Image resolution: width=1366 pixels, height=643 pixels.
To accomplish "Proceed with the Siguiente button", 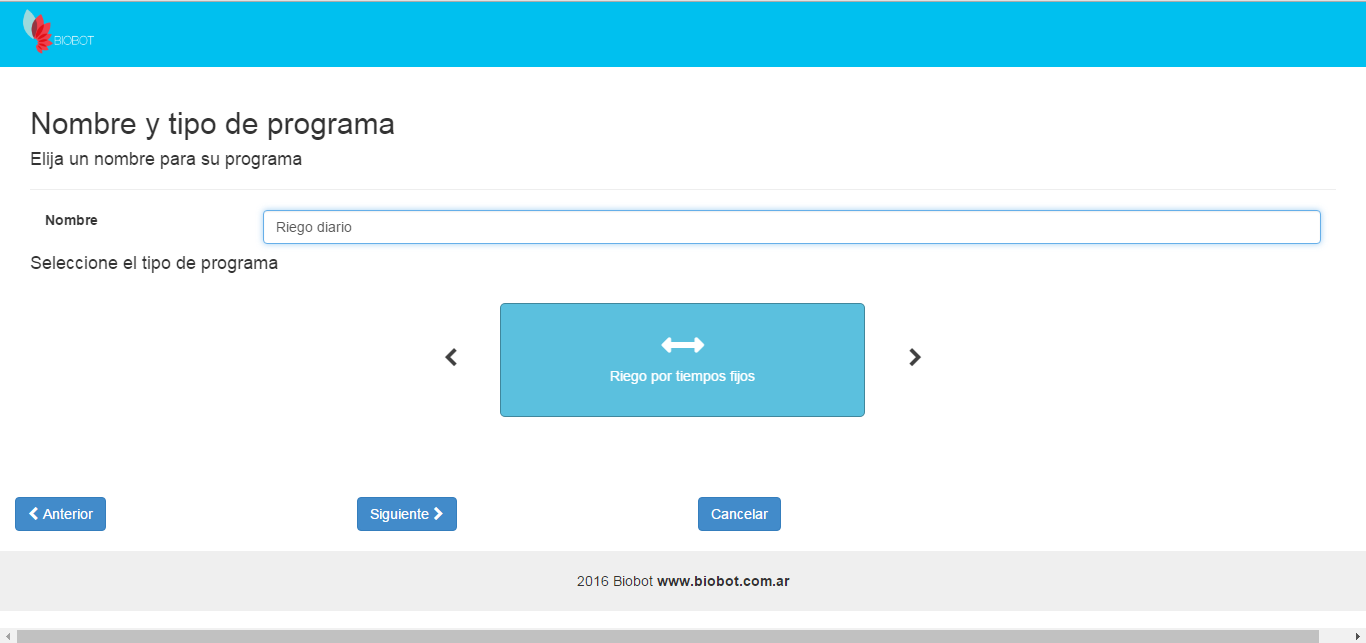I will click(x=406, y=514).
